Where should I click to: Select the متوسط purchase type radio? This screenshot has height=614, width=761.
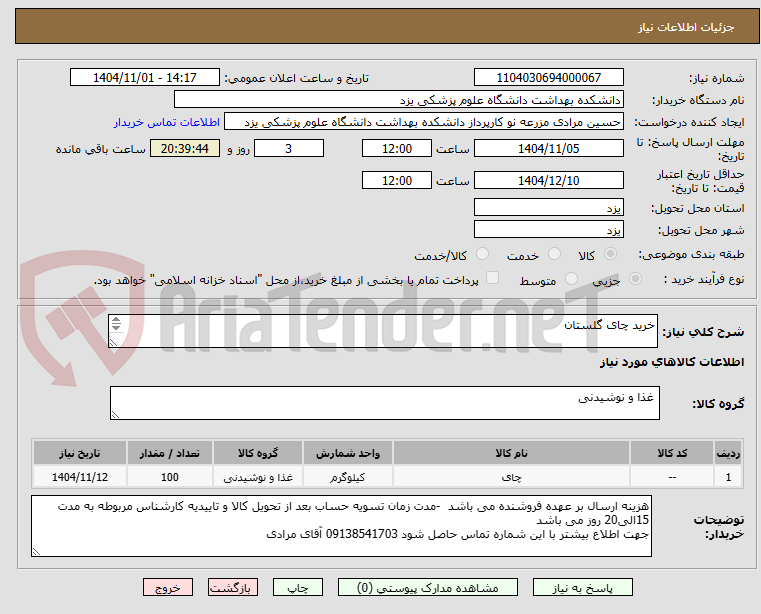(571, 279)
